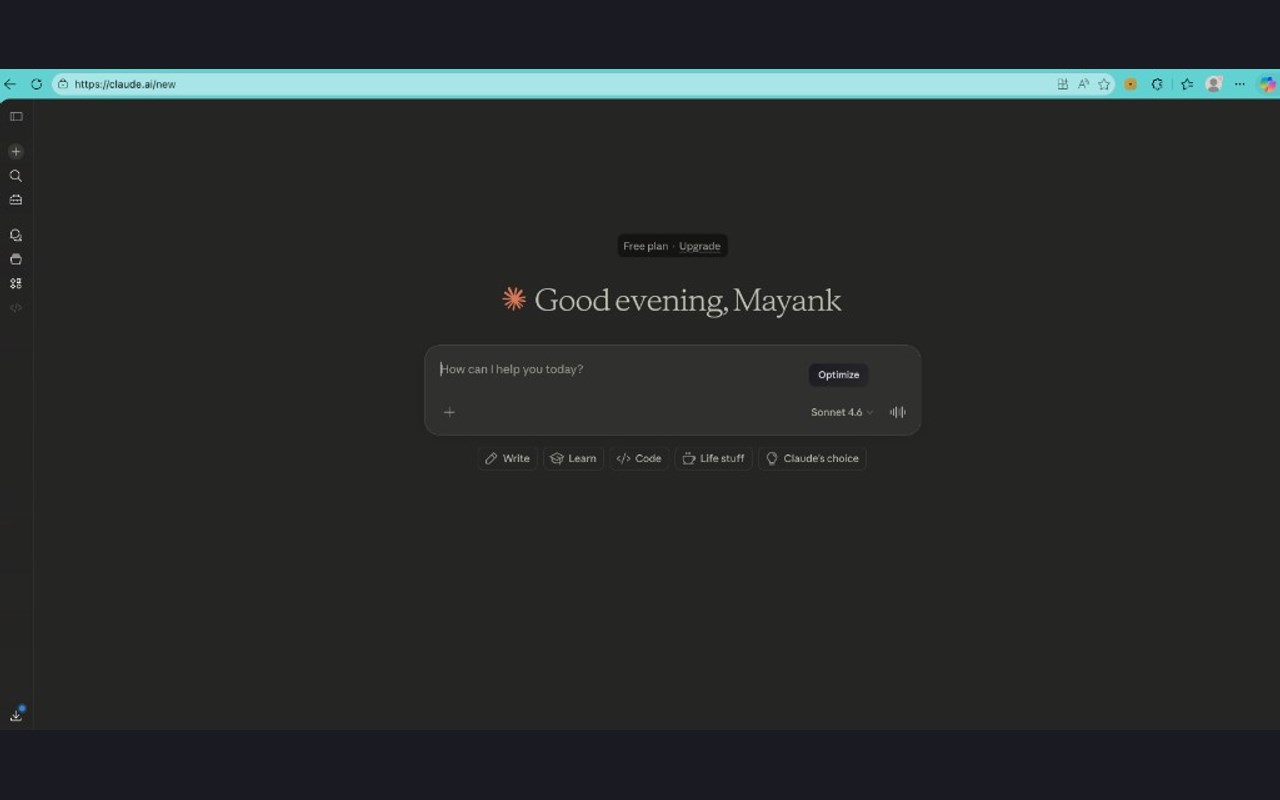View site info lock icon in address bar
The width and height of the screenshot is (1280, 800).
[63, 84]
